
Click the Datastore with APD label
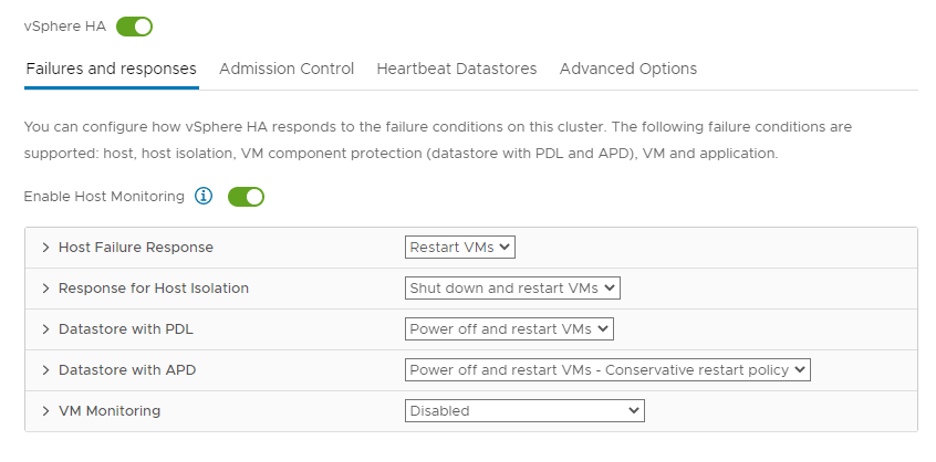[127, 370]
